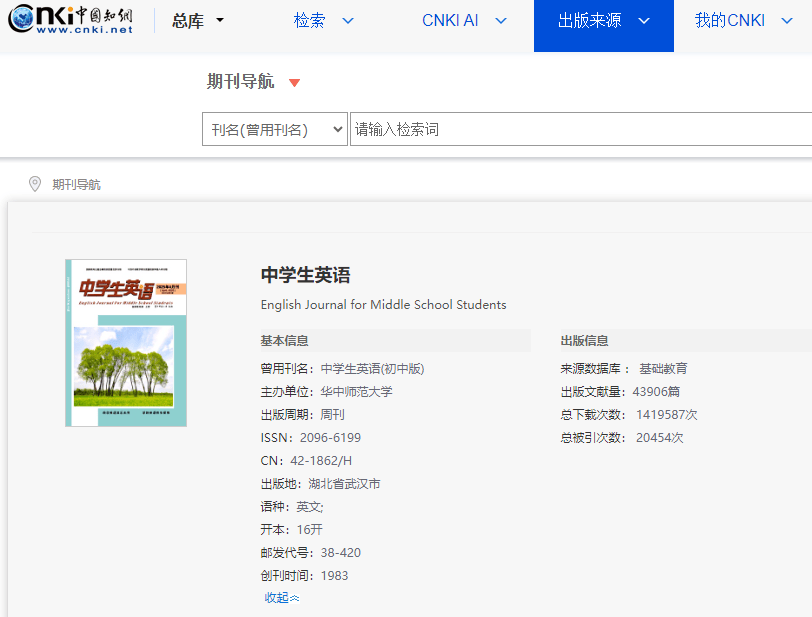Click publication place 湖北省武汉市
The width and height of the screenshot is (812, 617).
pos(344,484)
